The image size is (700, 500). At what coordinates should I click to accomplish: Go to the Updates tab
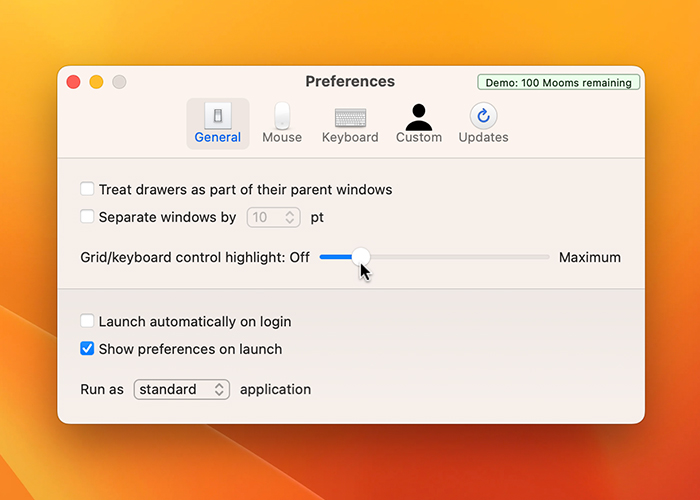pos(483,124)
